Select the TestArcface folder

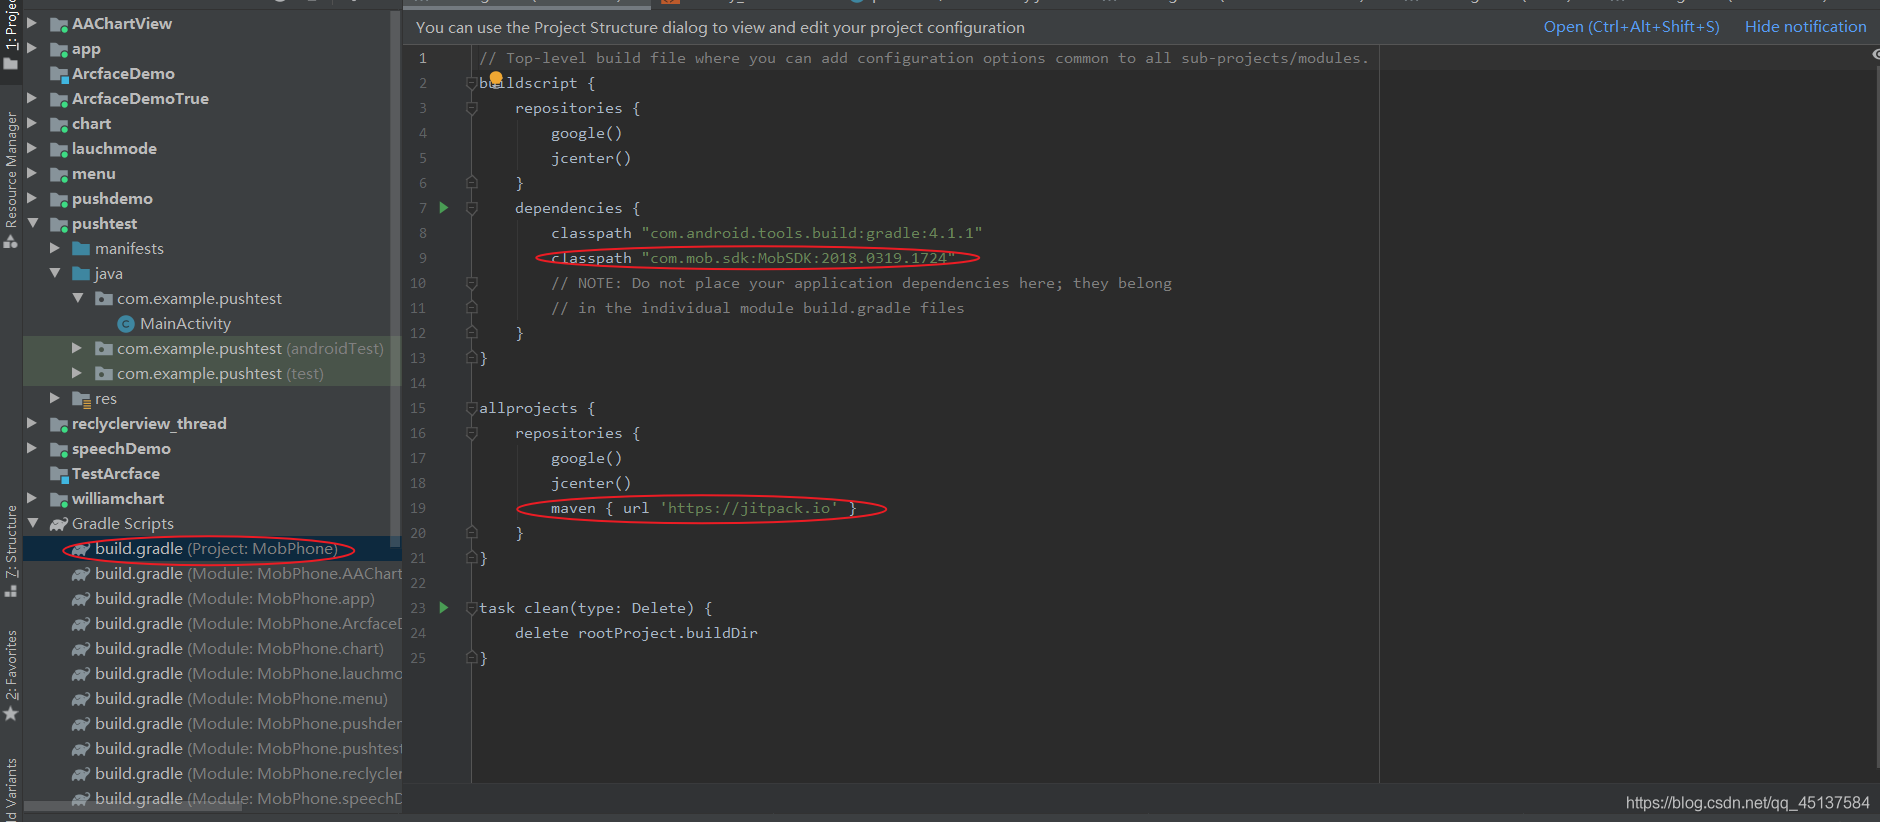[x=116, y=473]
